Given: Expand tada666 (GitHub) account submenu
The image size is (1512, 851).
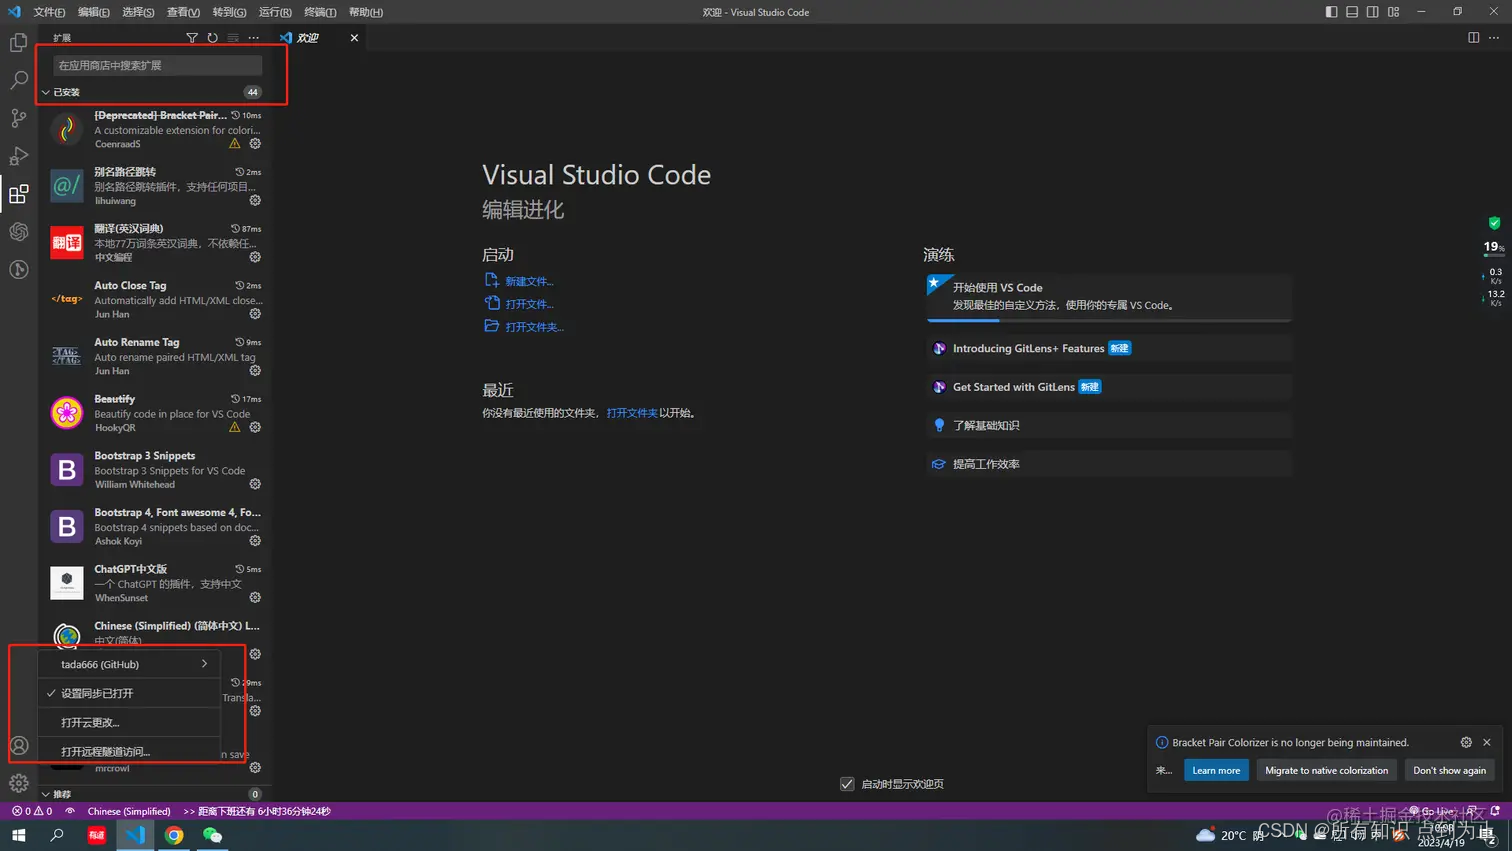Looking at the screenshot, I should [x=128, y=664].
